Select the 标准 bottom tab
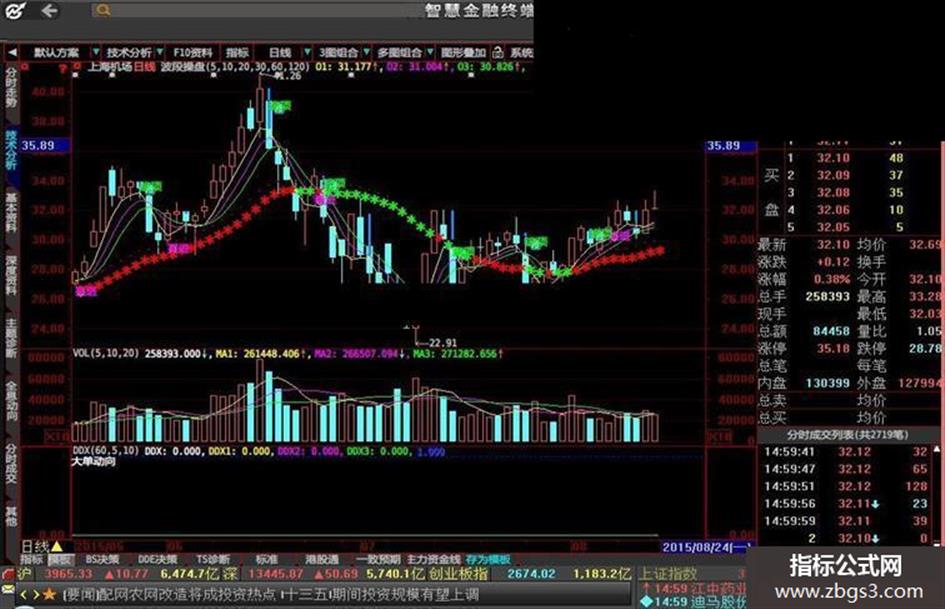 point(267,560)
